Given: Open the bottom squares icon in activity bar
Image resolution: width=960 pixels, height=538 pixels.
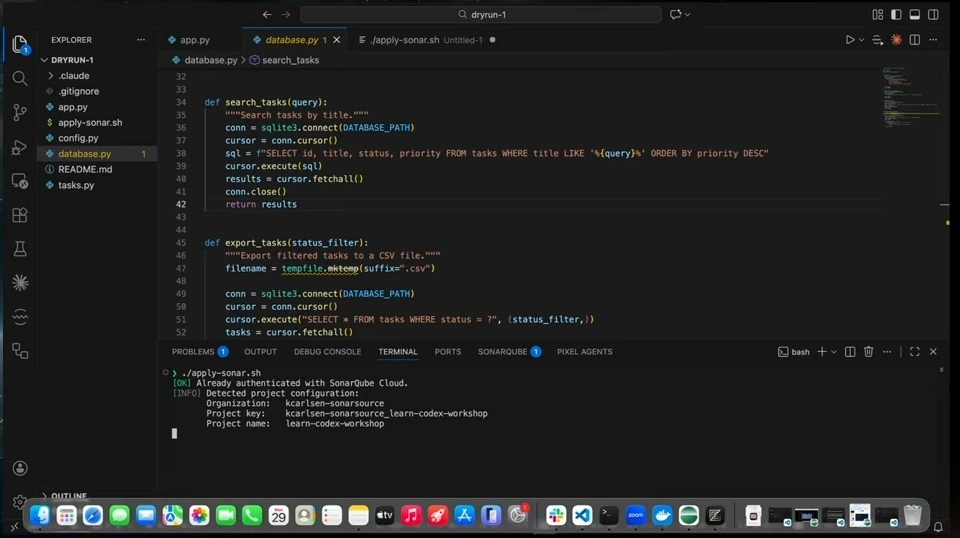Looking at the screenshot, I should (x=20, y=351).
